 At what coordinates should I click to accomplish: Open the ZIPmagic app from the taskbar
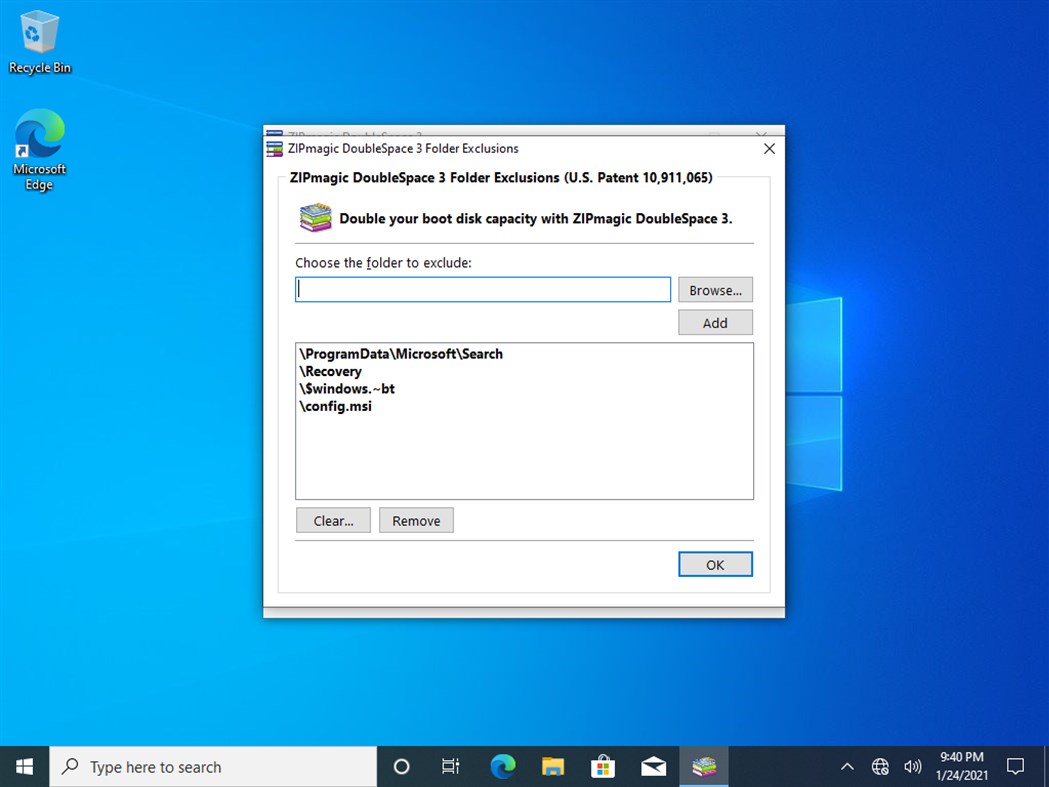[703, 766]
